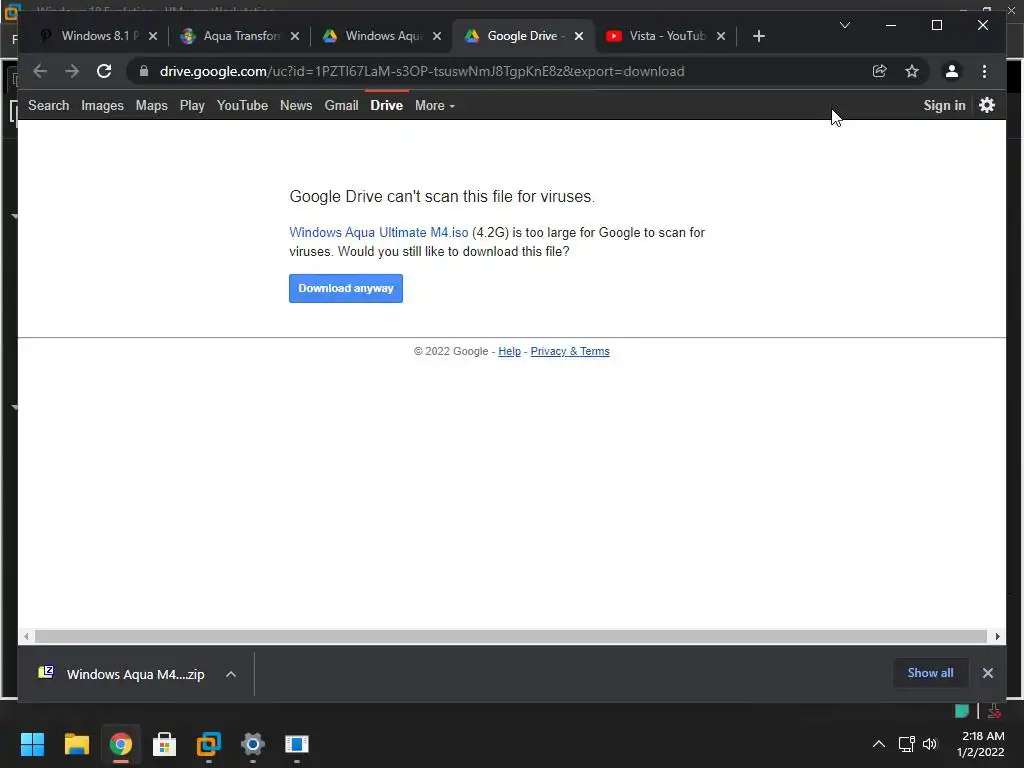1024x768 pixels.
Task: Open Maps in Google bar
Action: [152, 105]
